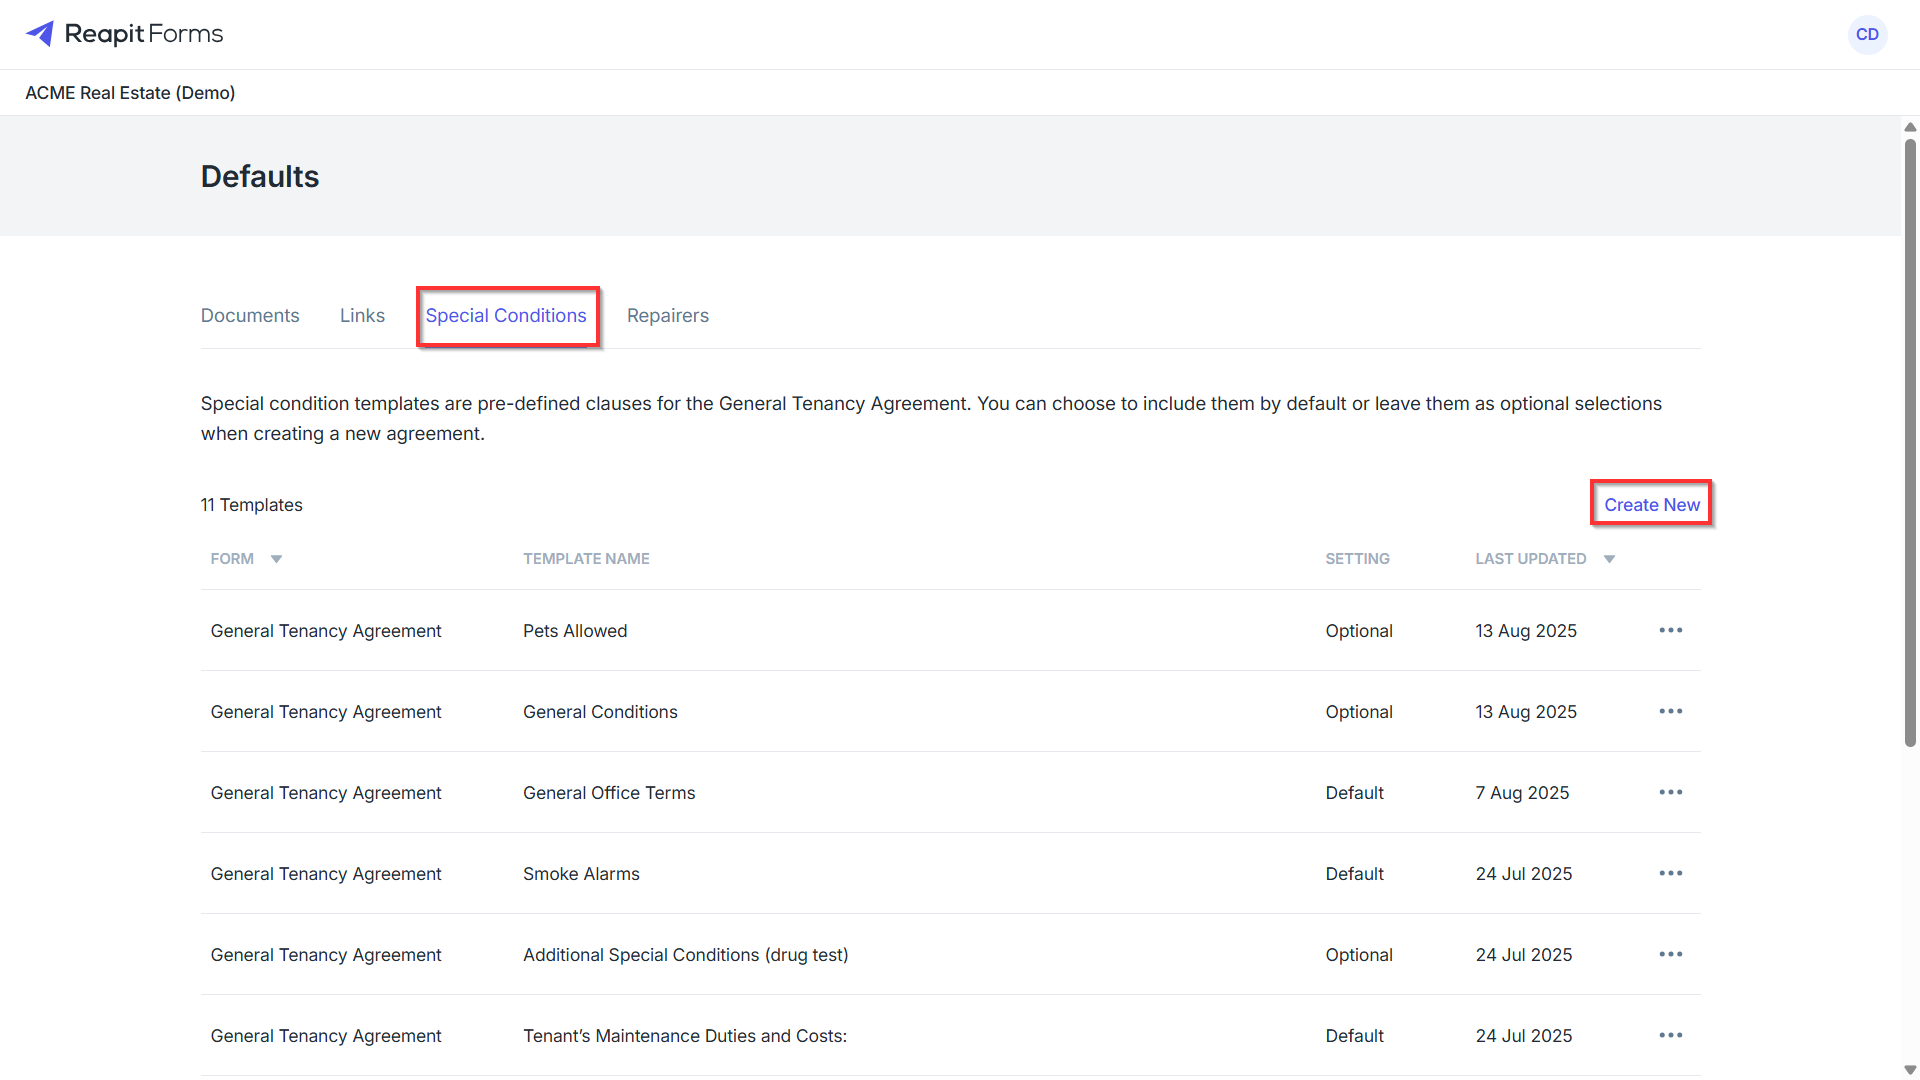This screenshot has width=1920, height=1080.
Task: Click the Optional setting for General Conditions
Action: coord(1359,712)
